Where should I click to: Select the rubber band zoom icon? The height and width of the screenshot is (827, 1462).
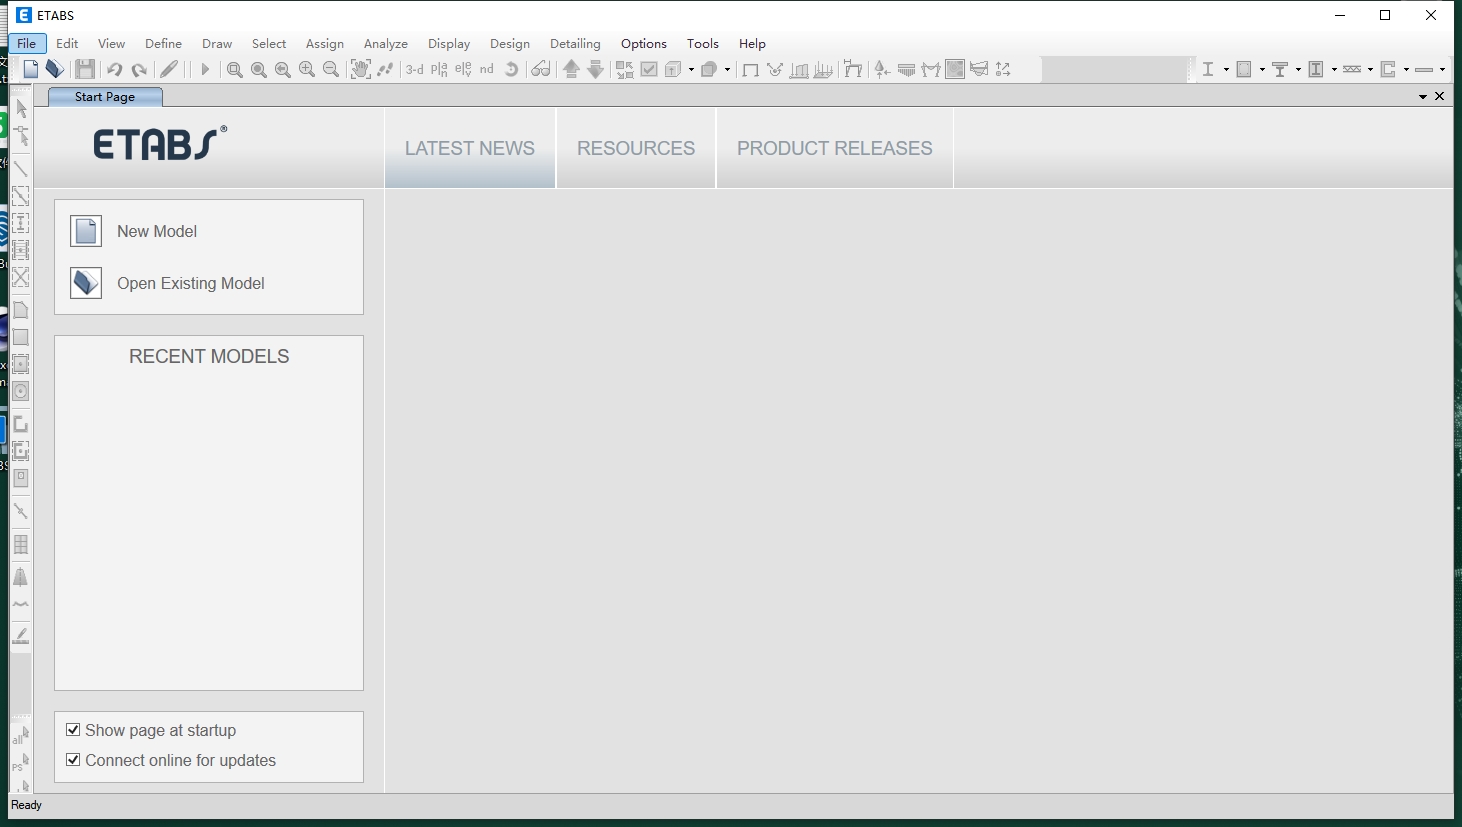[235, 69]
